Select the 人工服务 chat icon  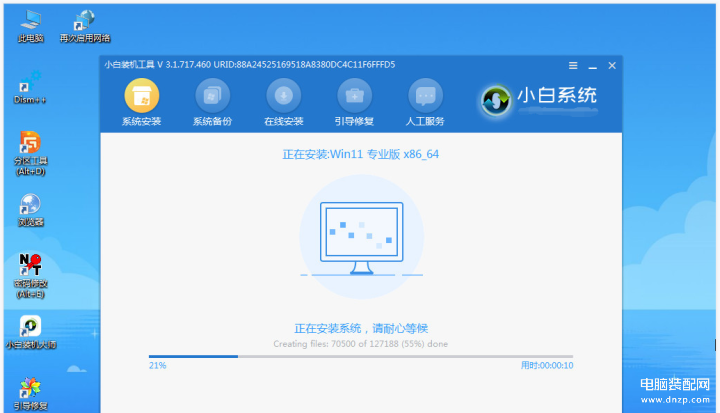[425, 102]
